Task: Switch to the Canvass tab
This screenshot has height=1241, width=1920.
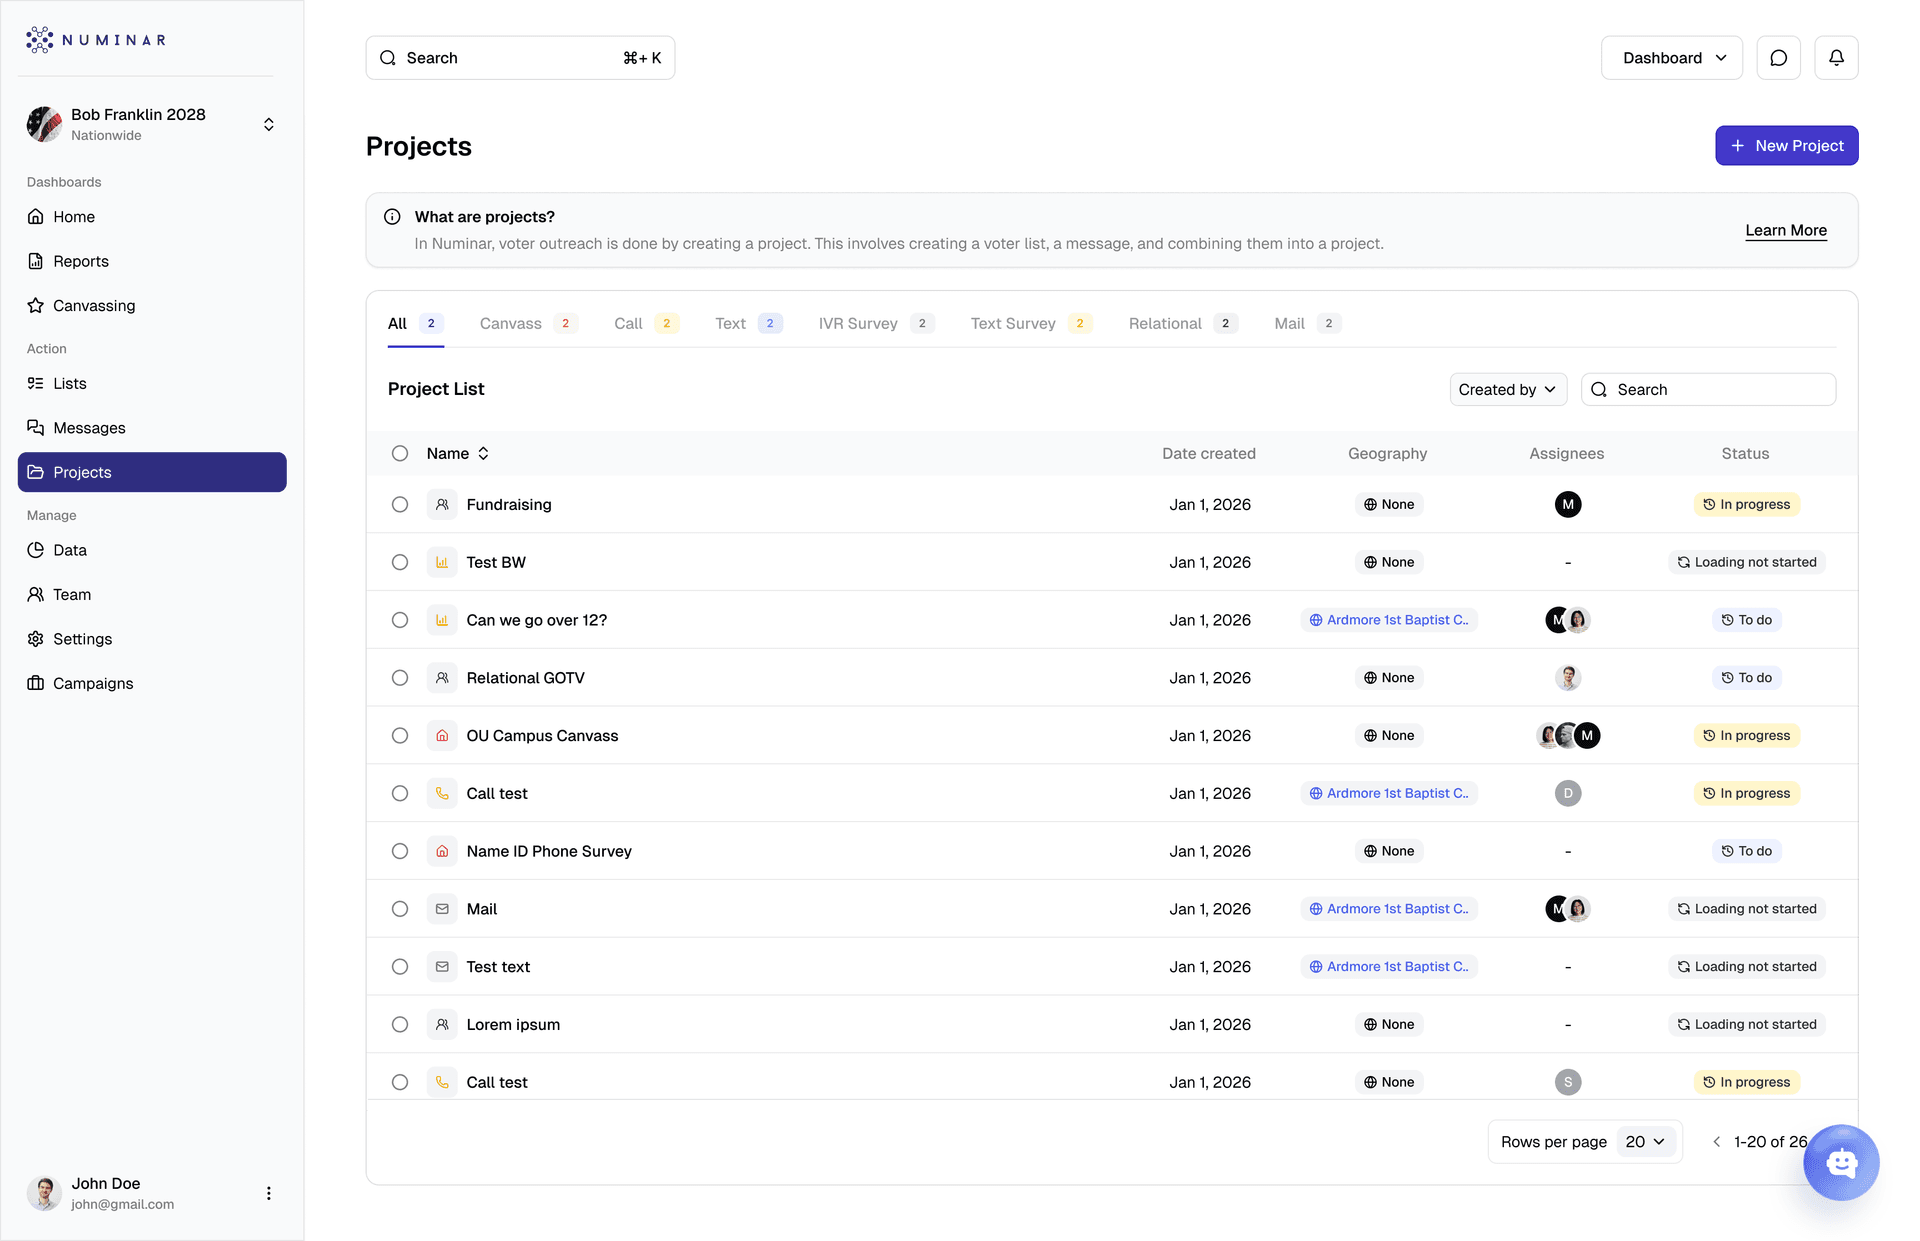Action: pos(528,324)
